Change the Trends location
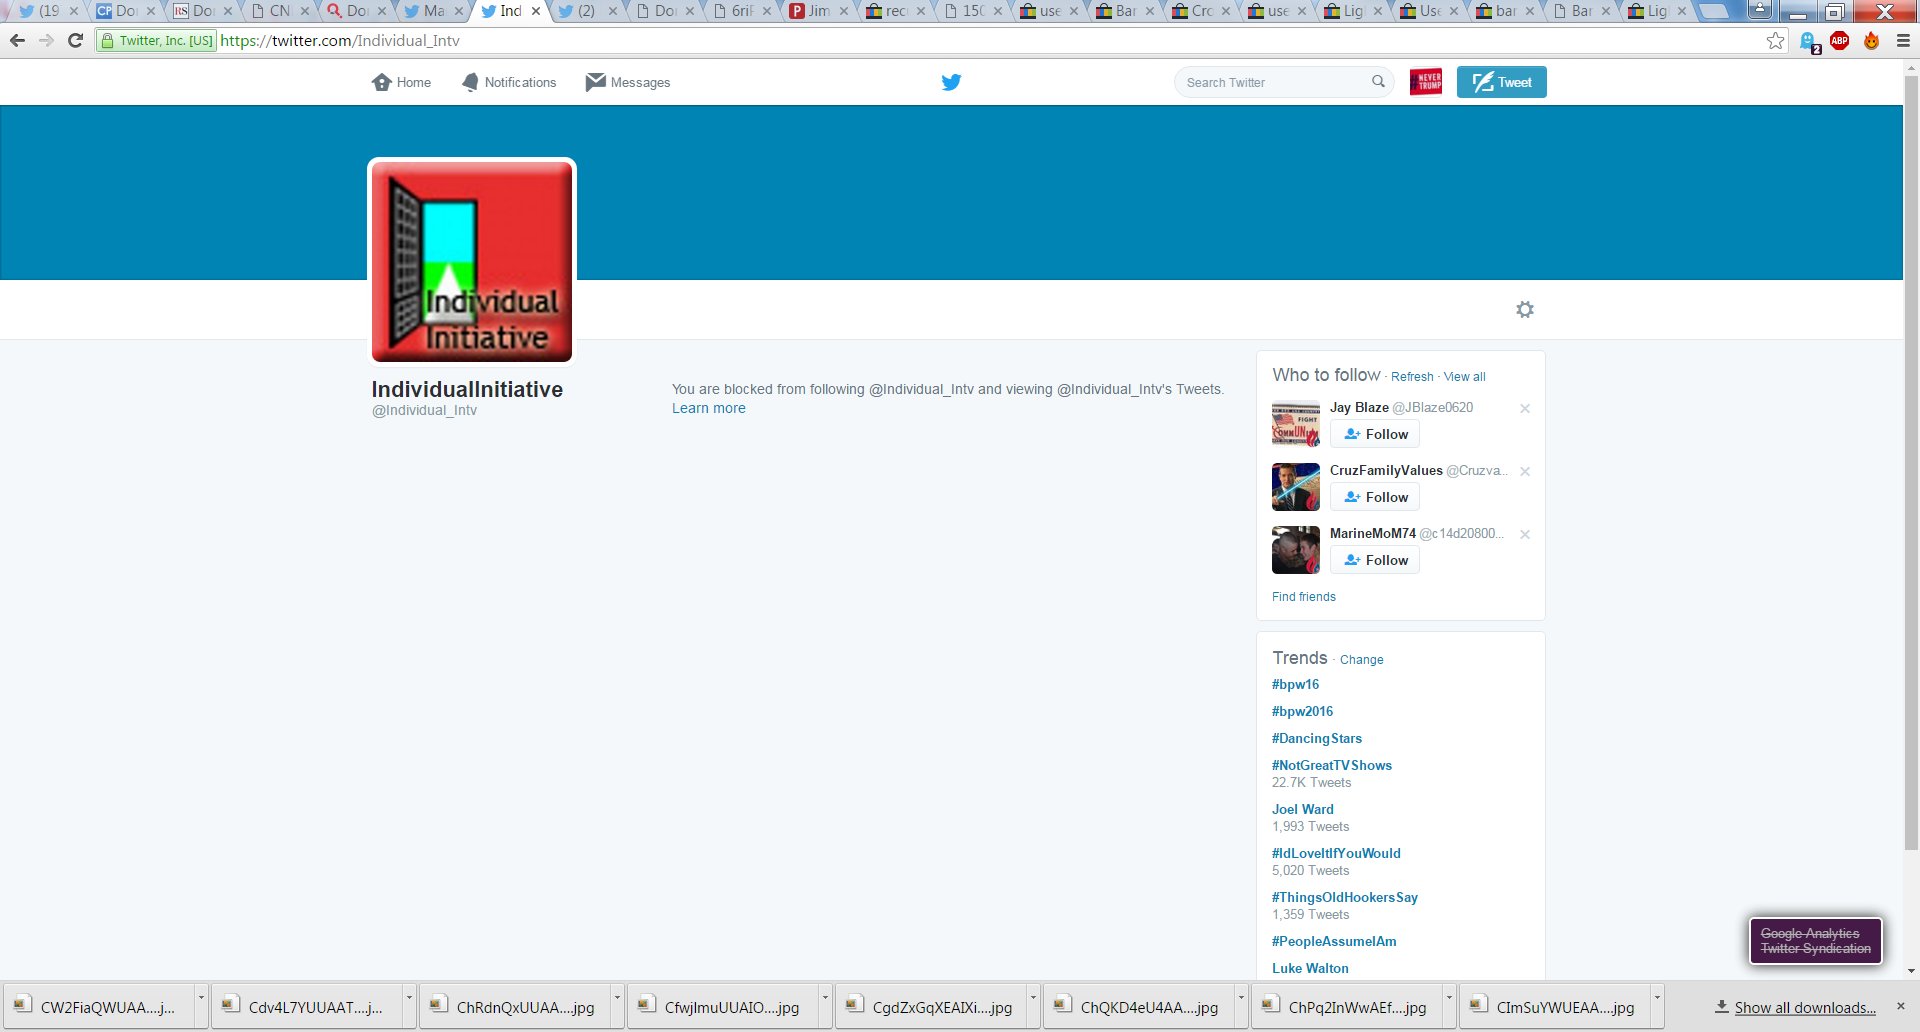The width and height of the screenshot is (1920, 1032). coord(1361,660)
